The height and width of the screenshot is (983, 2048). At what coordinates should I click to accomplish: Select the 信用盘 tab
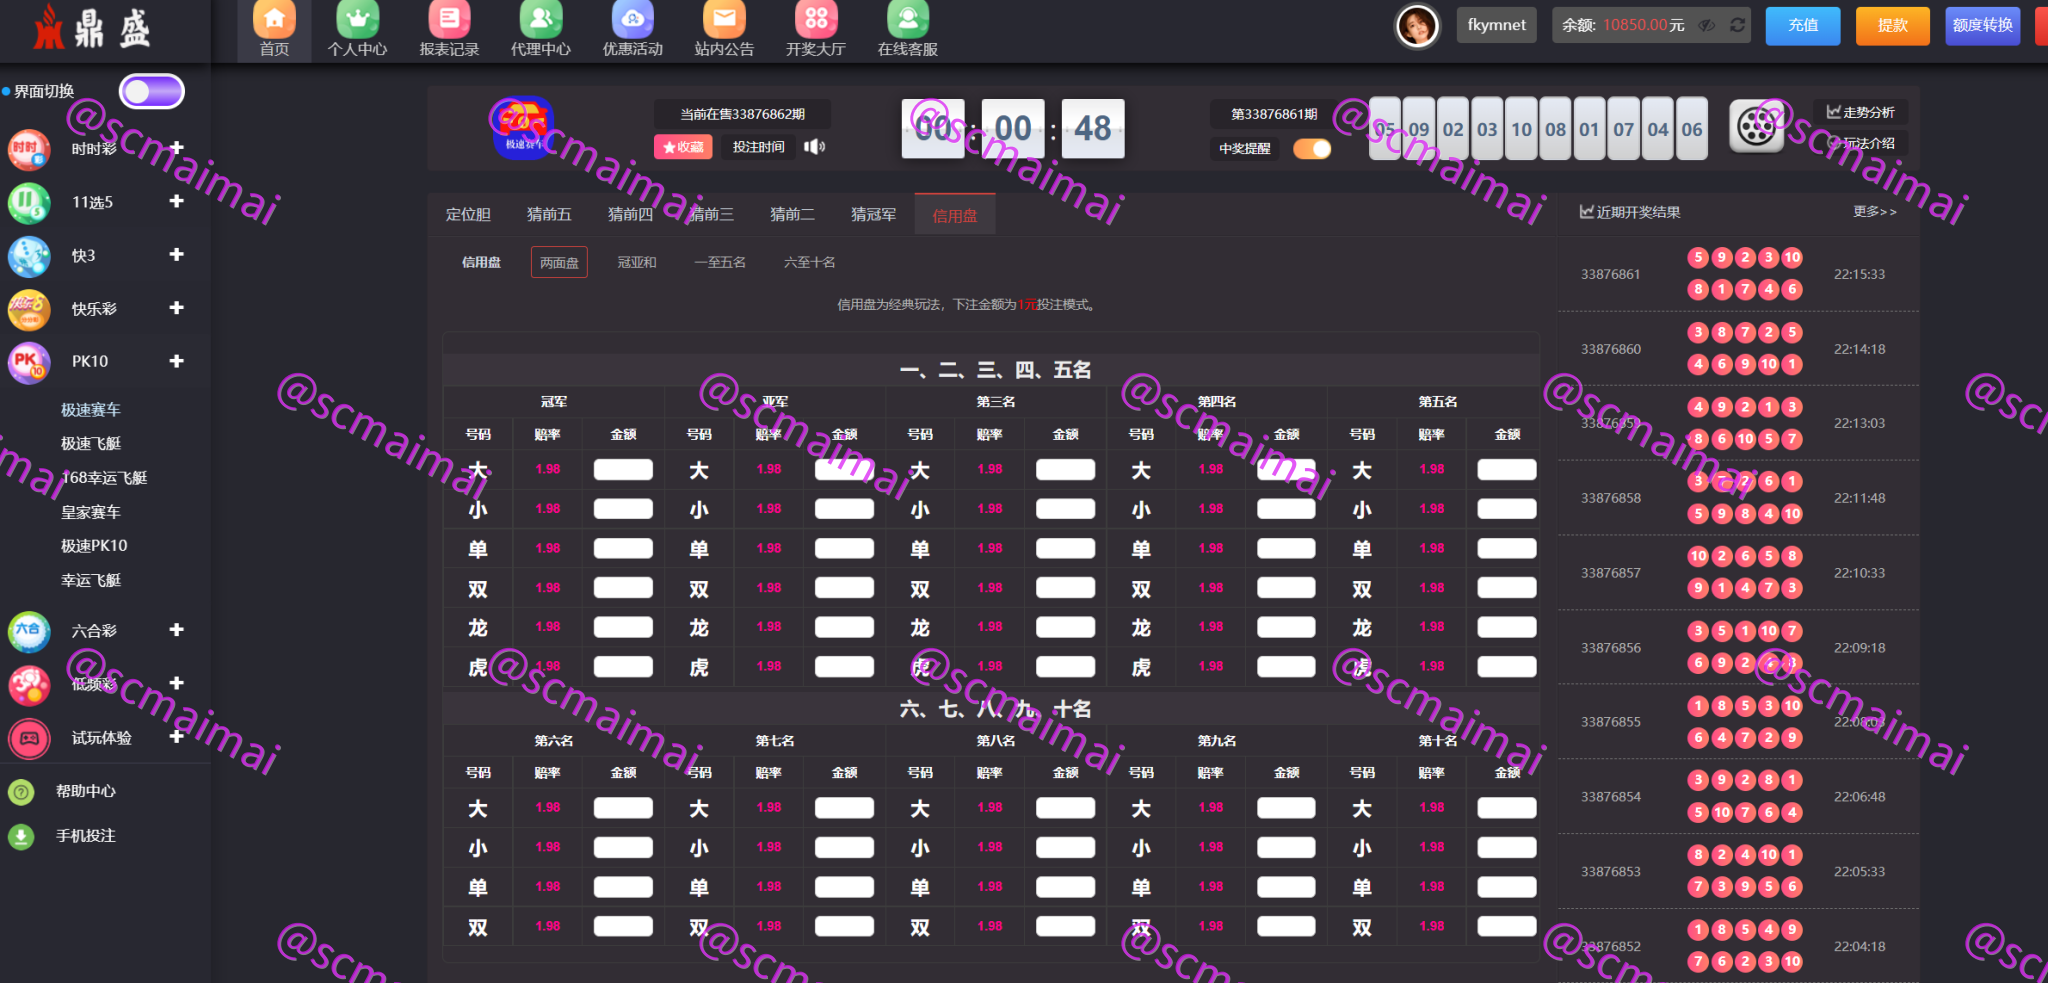pos(955,215)
